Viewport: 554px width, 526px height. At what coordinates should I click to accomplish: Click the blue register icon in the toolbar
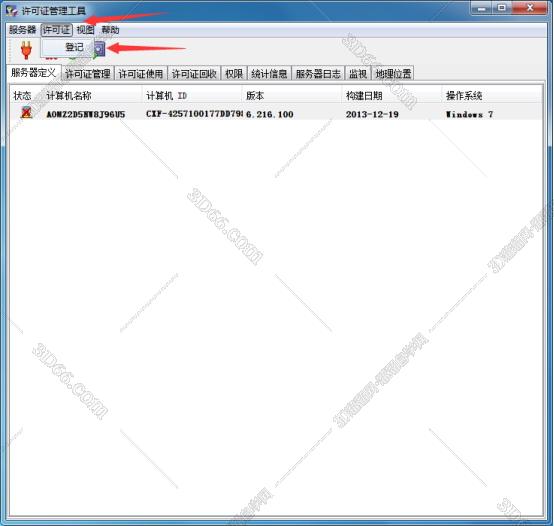pos(100,49)
